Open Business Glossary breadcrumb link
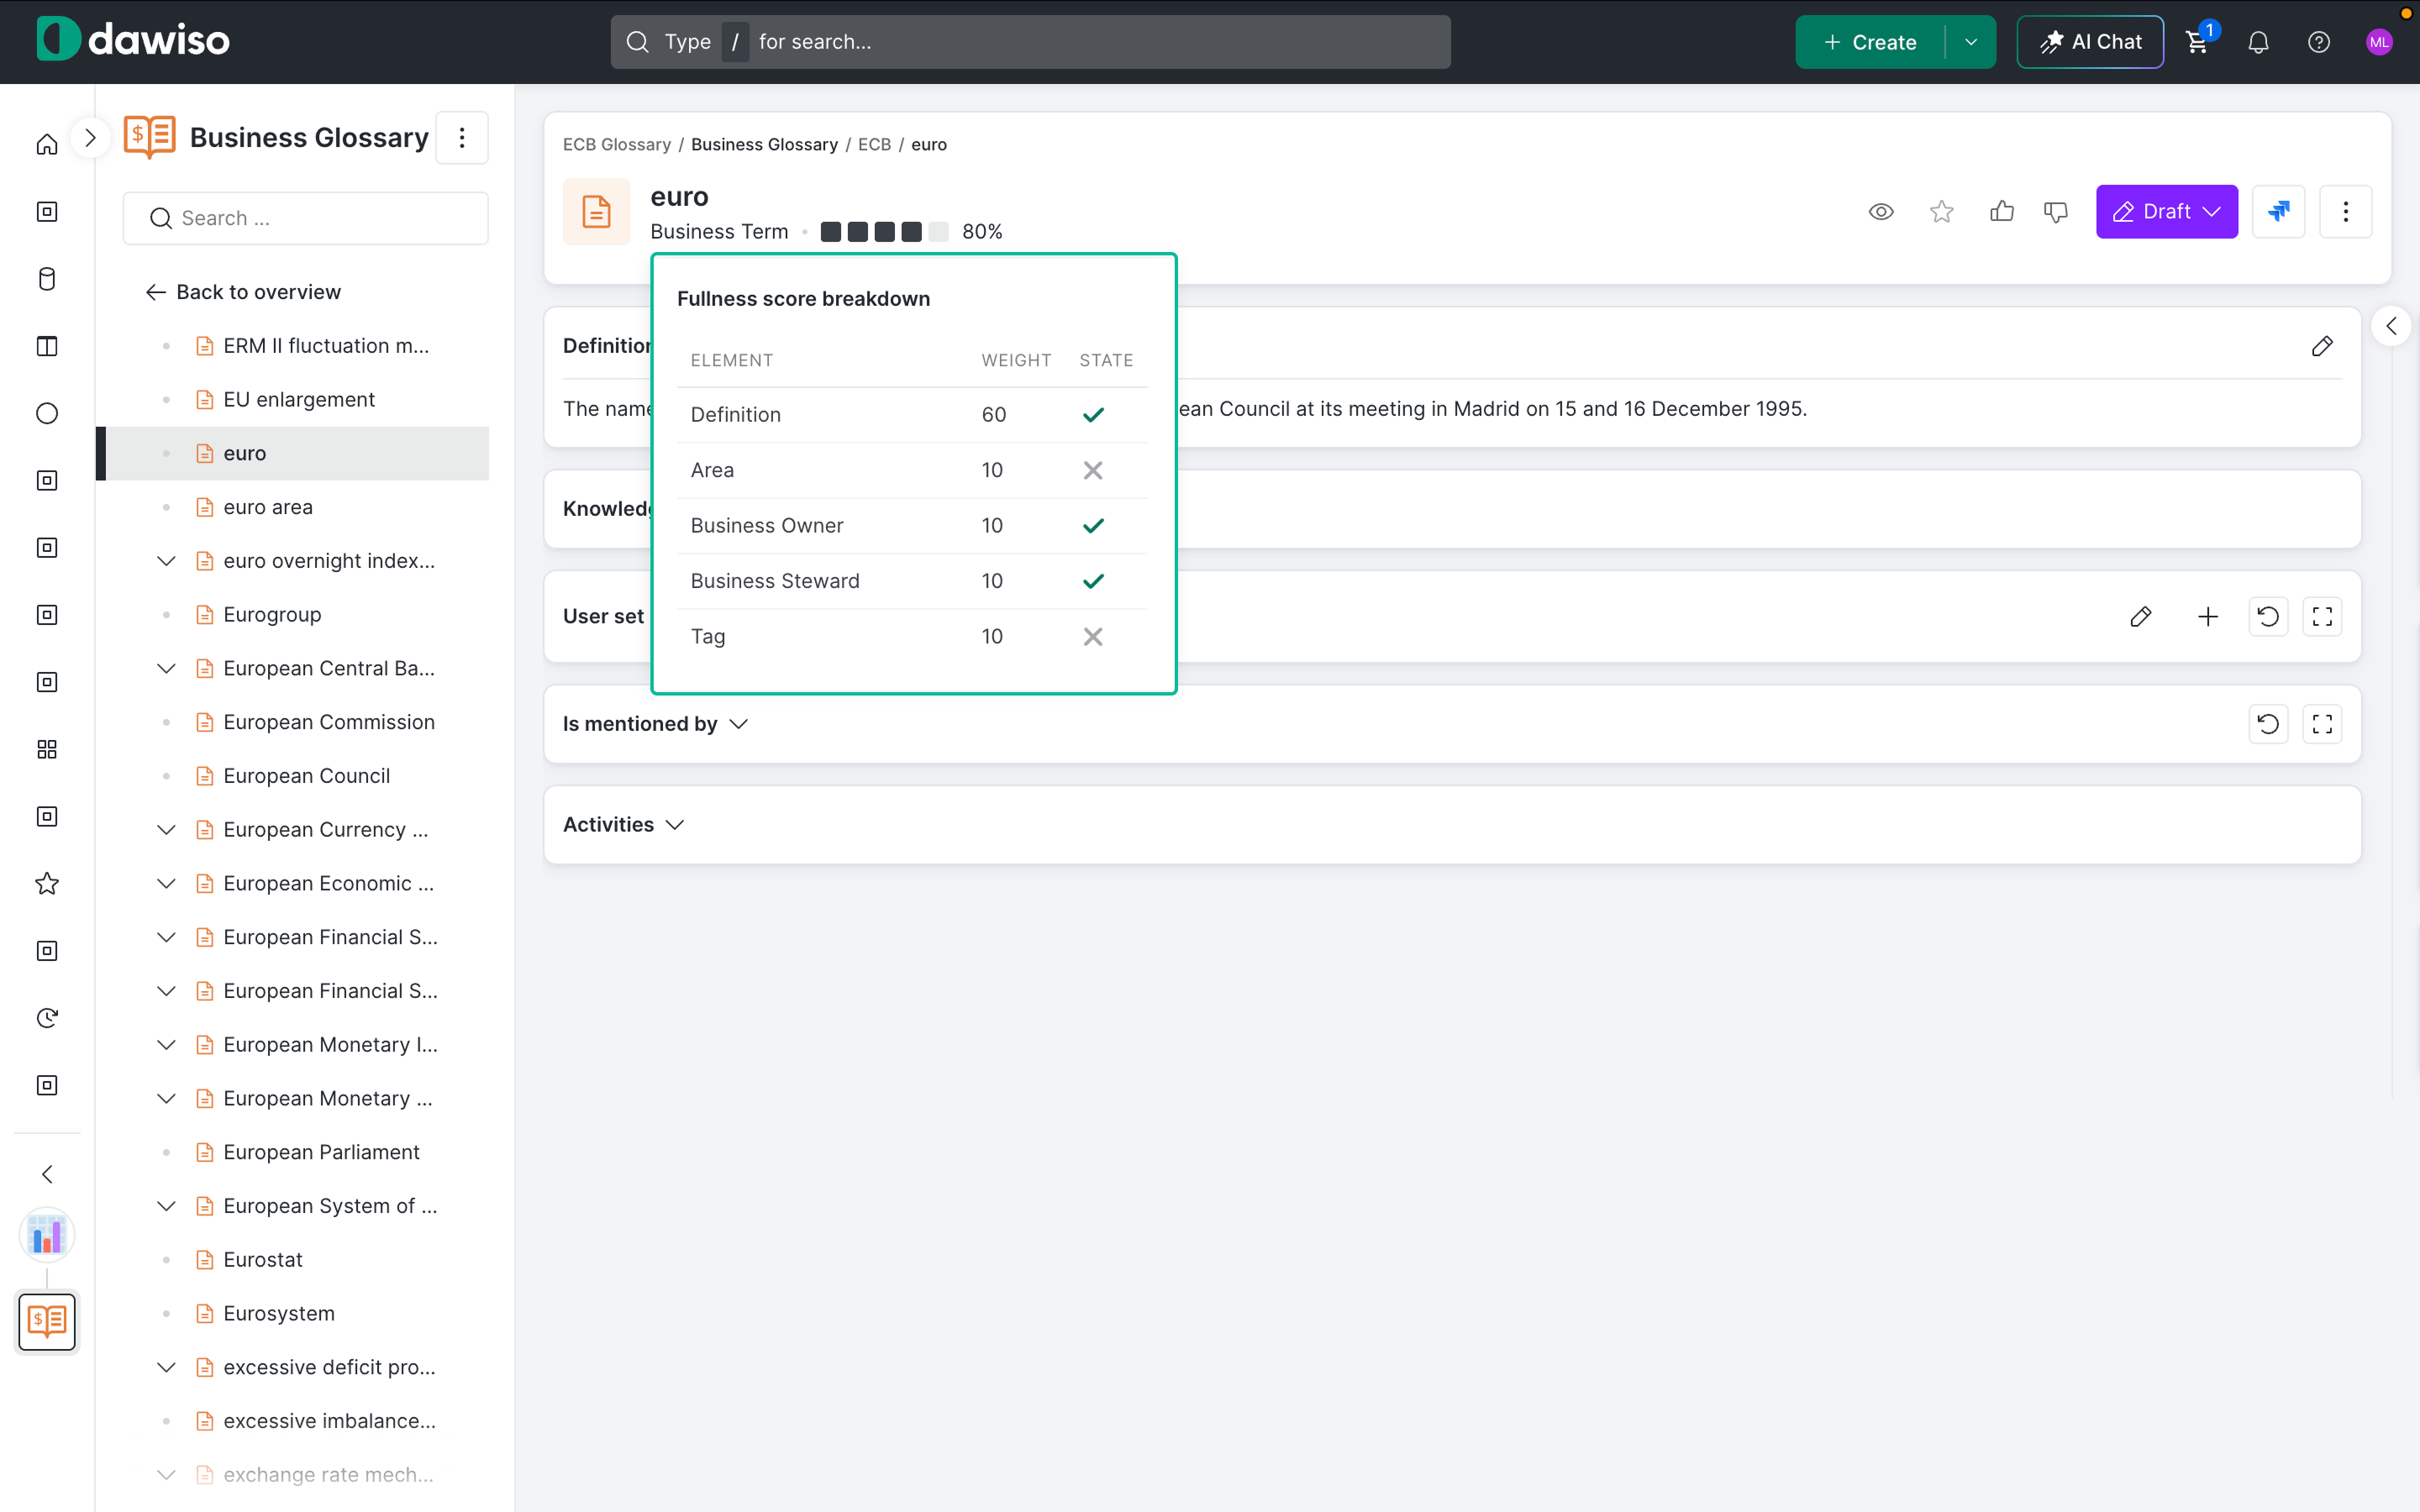Viewport: 2420px width, 1512px height. click(764, 144)
